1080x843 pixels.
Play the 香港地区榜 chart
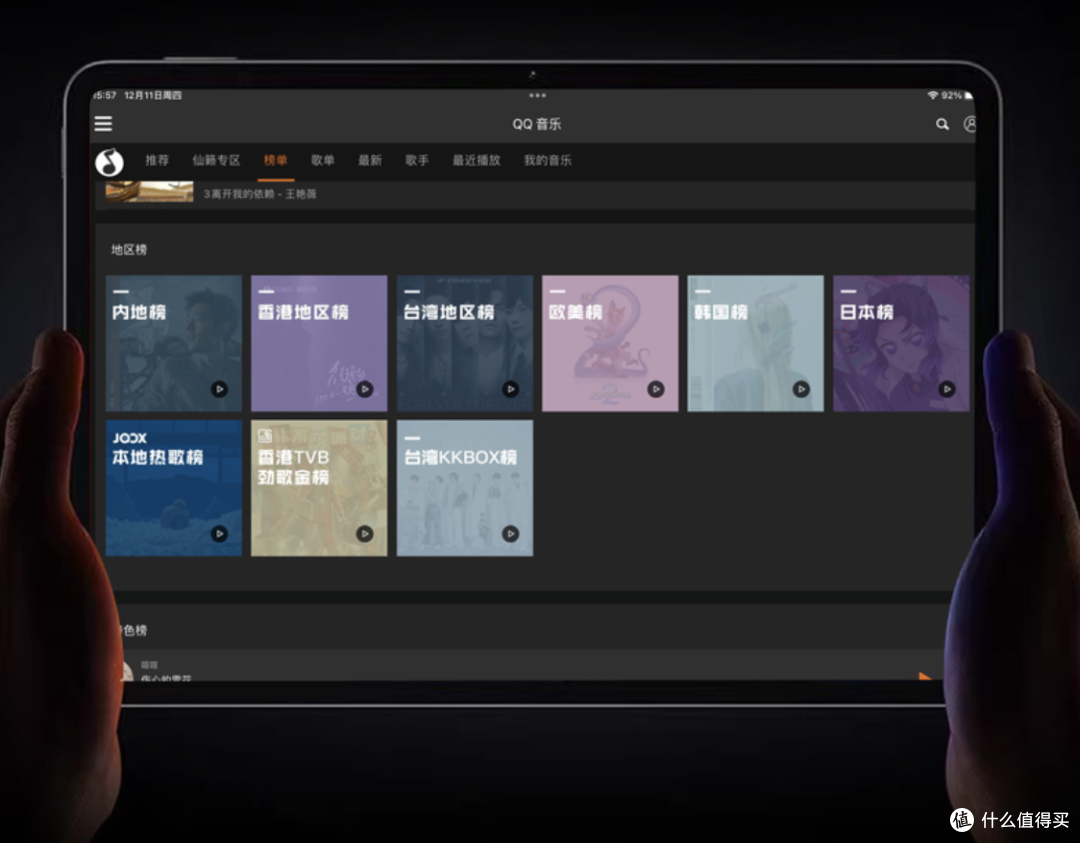(365, 389)
